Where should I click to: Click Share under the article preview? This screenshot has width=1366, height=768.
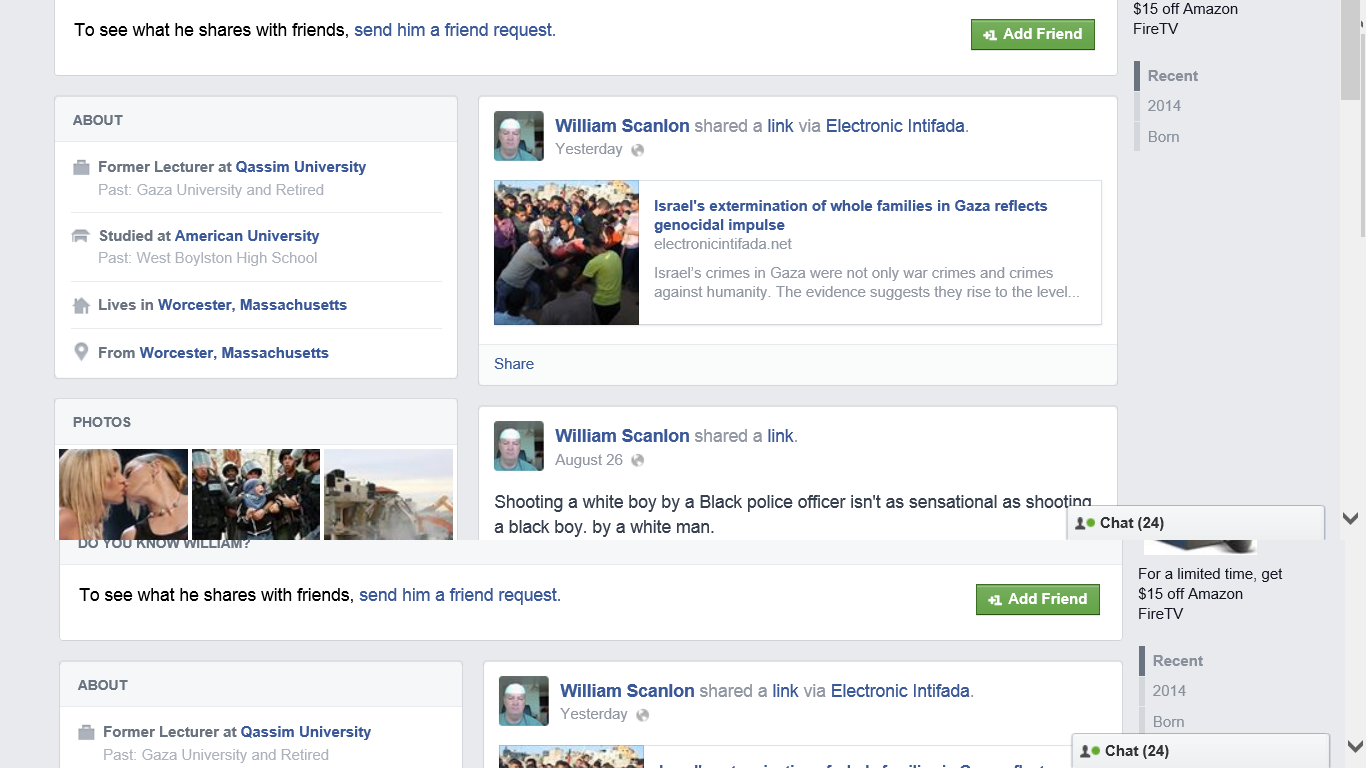pos(514,364)
